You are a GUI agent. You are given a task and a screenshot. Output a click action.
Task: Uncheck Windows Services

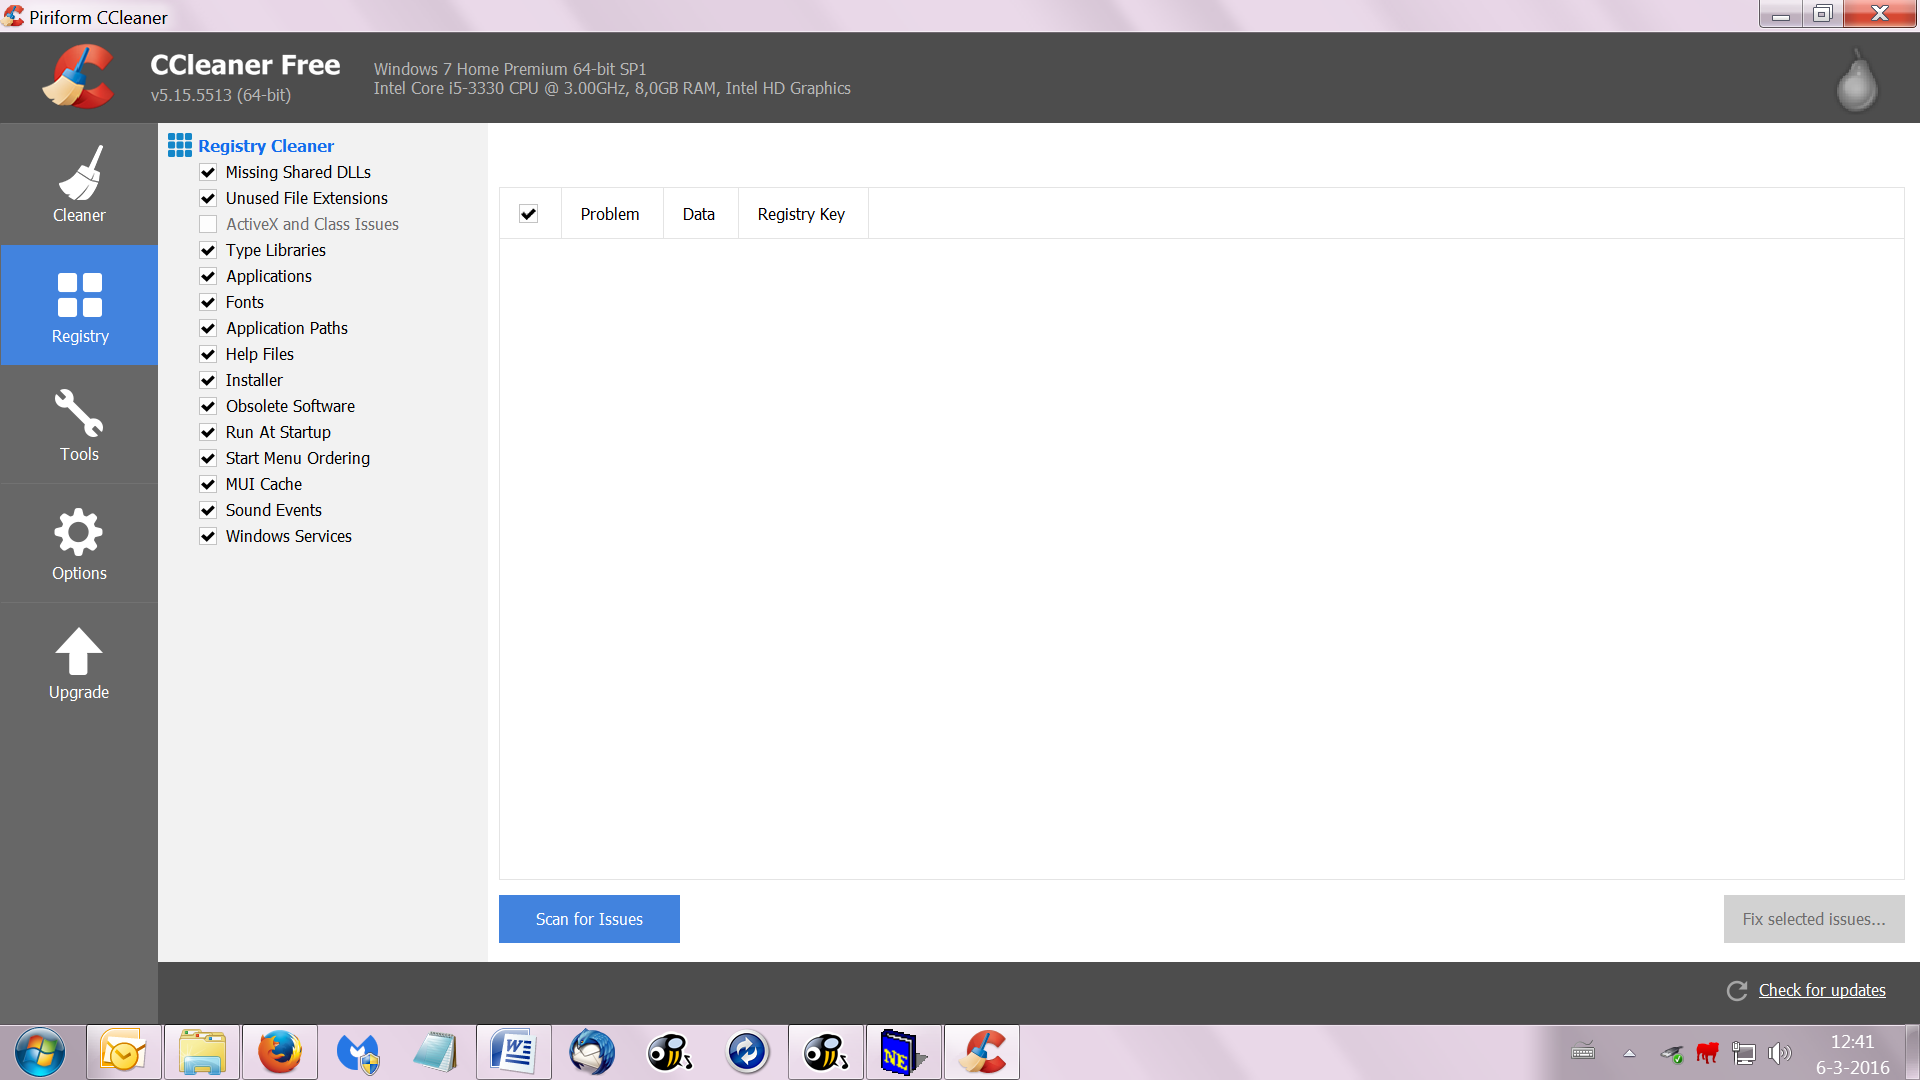pos(208,536)
